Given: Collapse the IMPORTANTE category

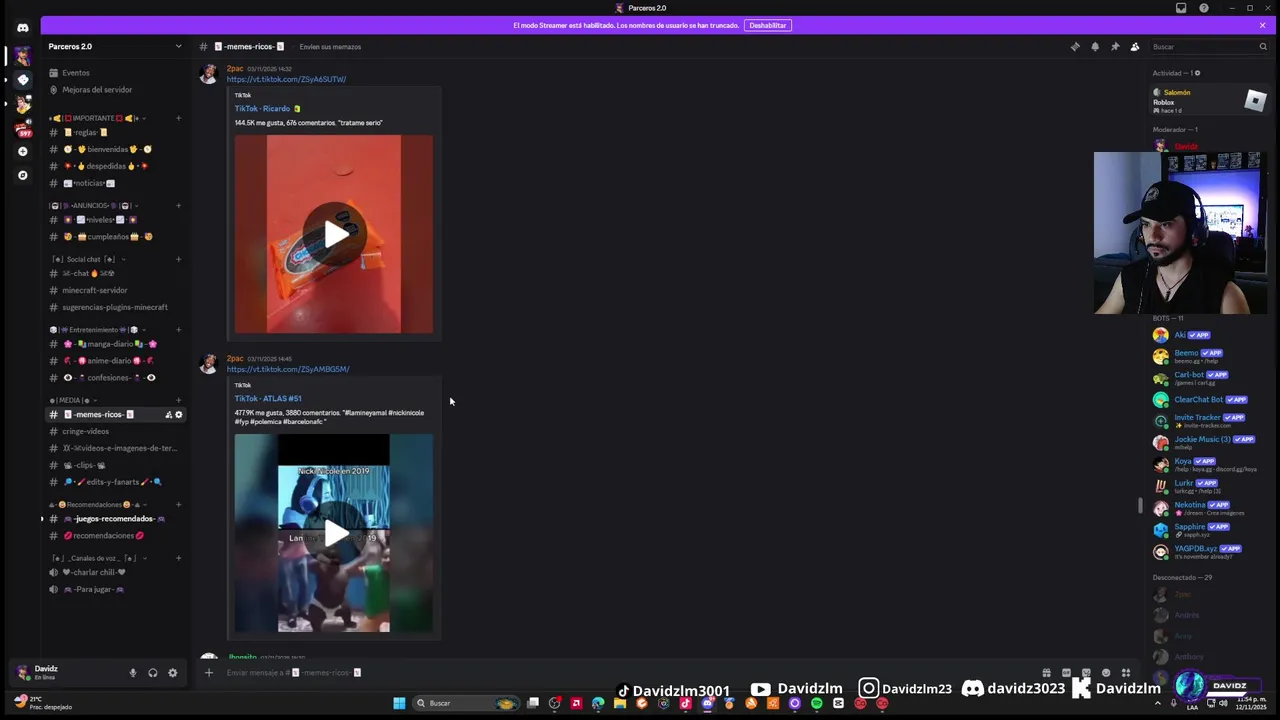Looking at the screenshot, I should [x=96, y=118].
